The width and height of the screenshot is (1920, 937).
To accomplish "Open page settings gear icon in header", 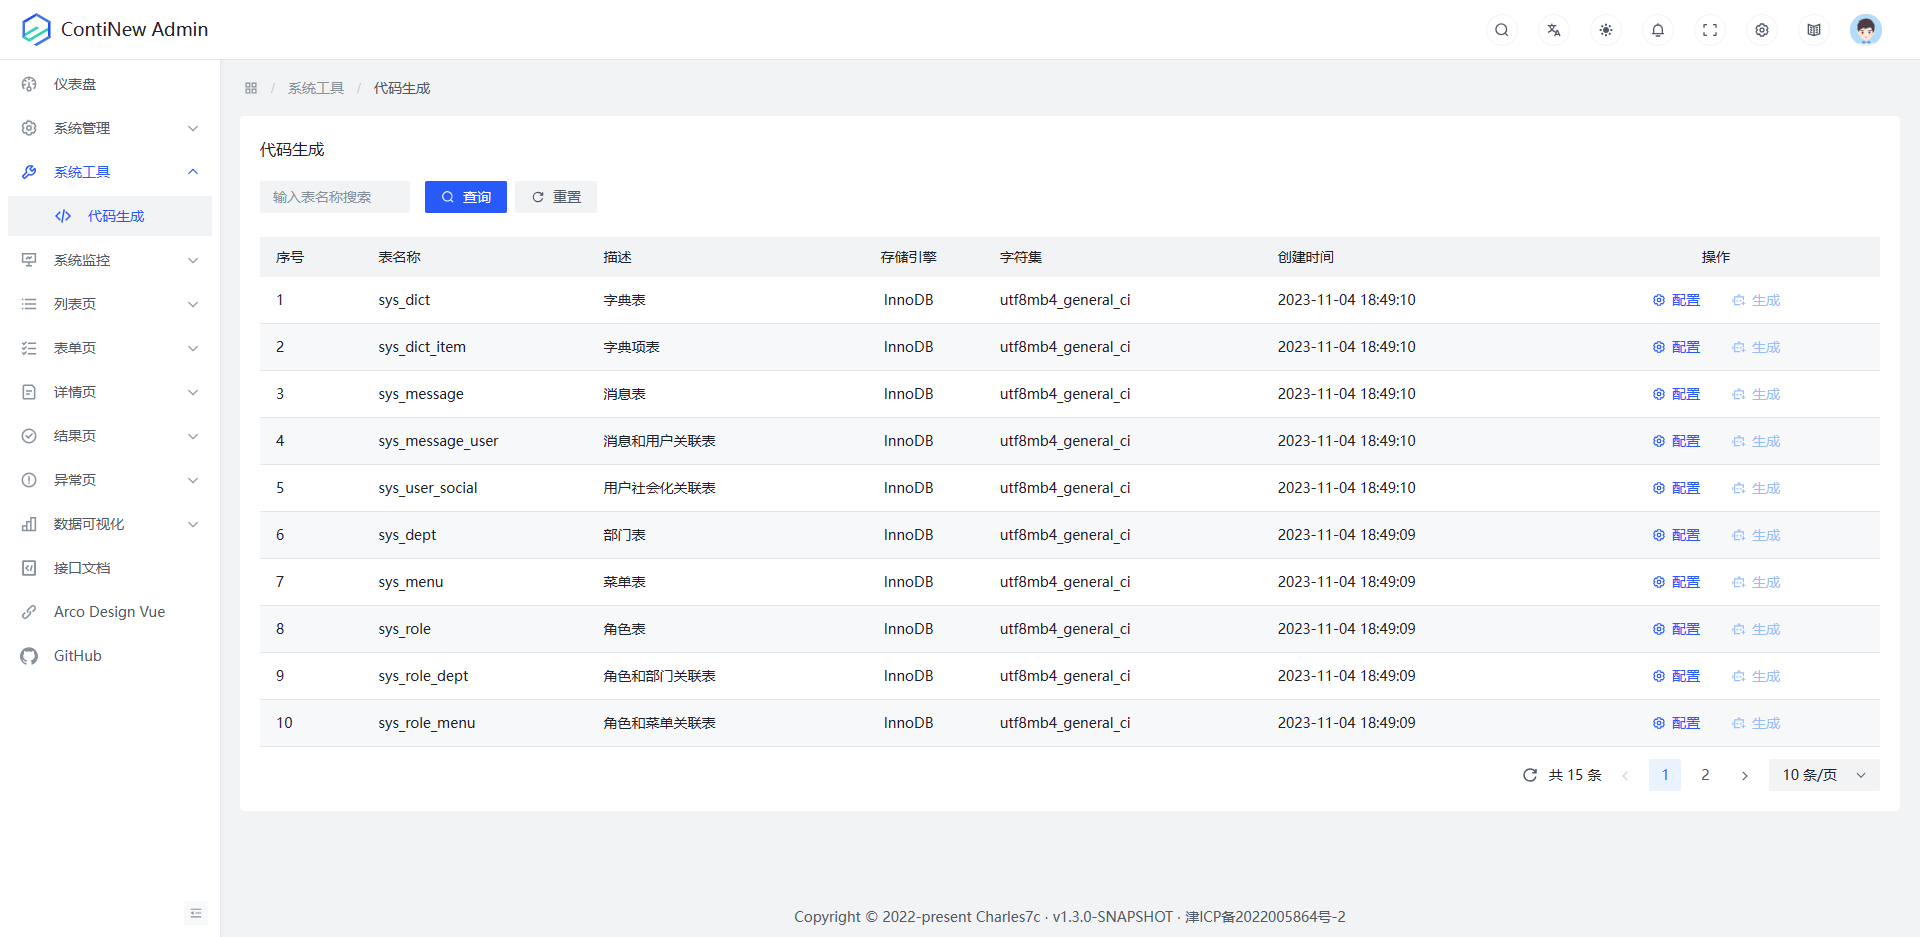I will pos(1761,30).
